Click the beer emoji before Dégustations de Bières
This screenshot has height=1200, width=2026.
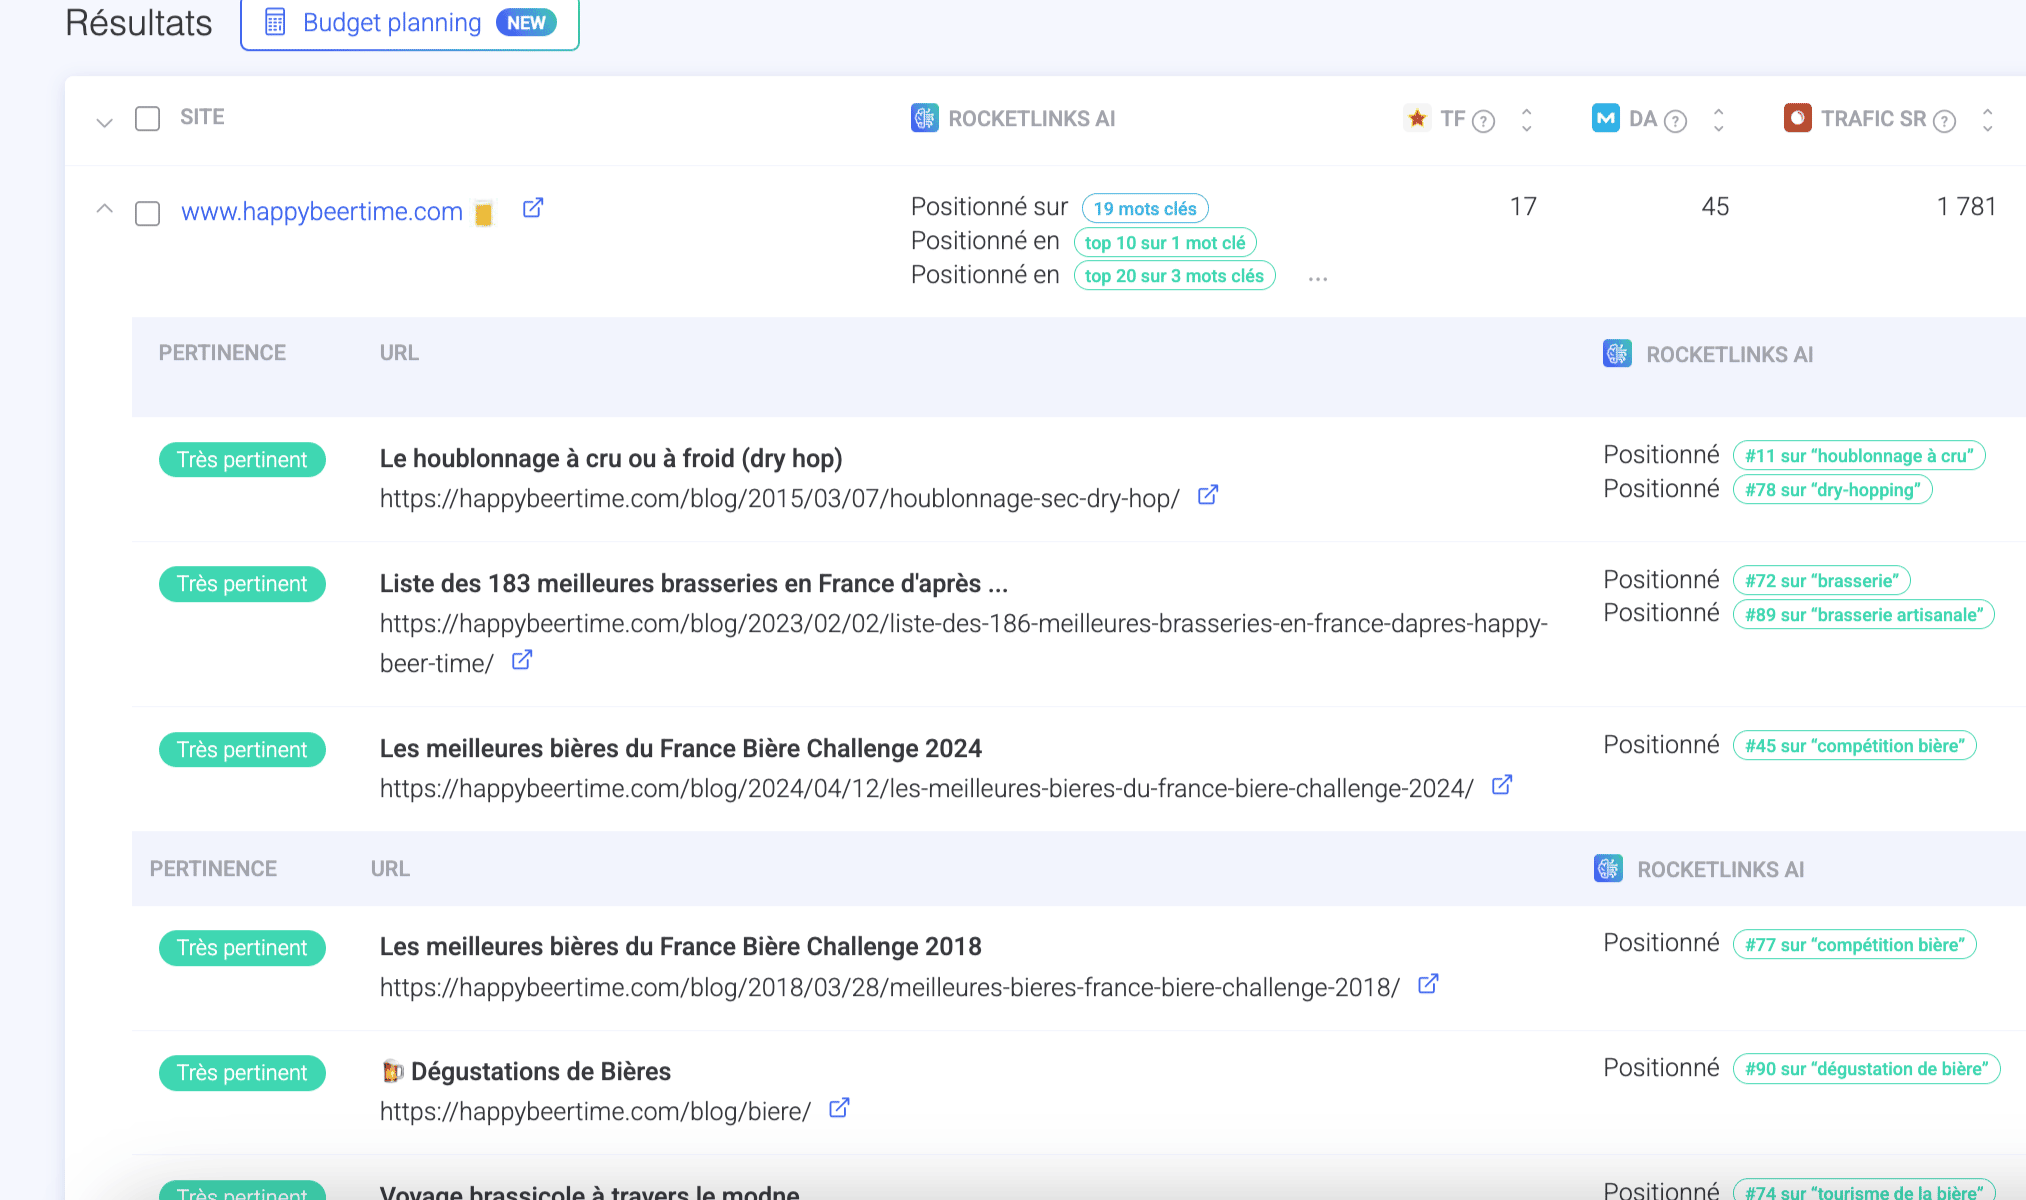(x=392, y=1071)
